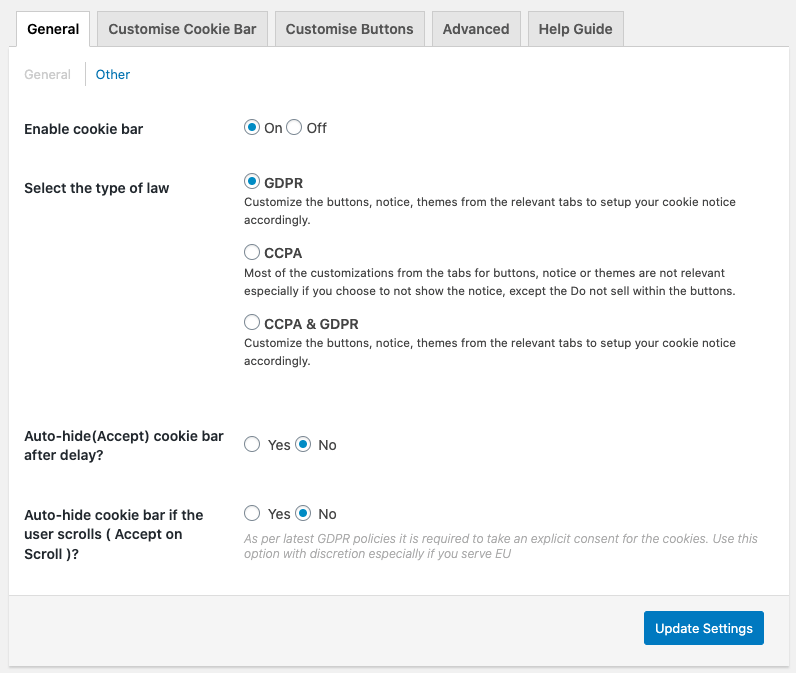The height and width of the screenshot is (673, 796).
Task: Click the Other sub-tab link
Action: [x=113, y=75]
